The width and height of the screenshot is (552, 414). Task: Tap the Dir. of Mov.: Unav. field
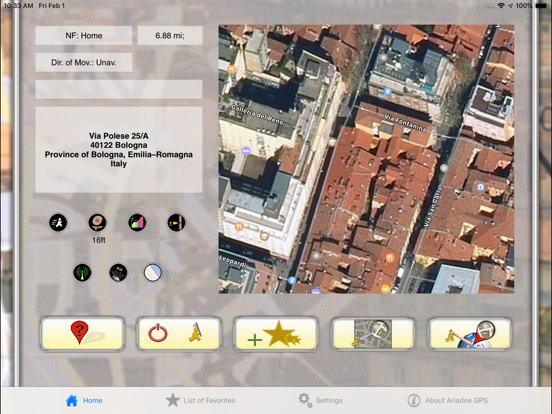(84, 62)
